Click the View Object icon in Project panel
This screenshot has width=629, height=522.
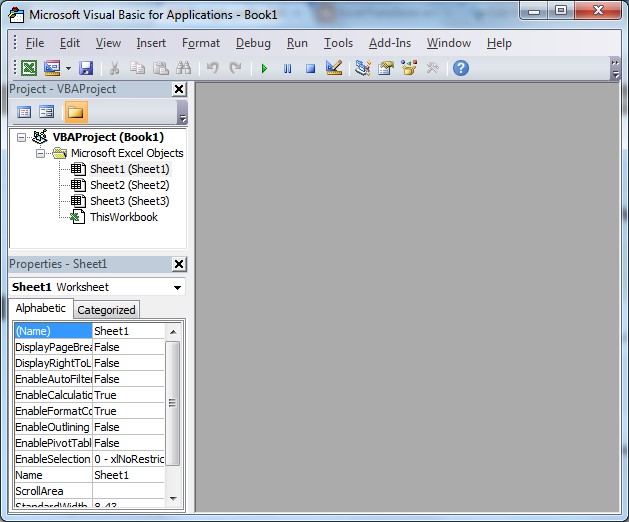click(x=47, y=112)
